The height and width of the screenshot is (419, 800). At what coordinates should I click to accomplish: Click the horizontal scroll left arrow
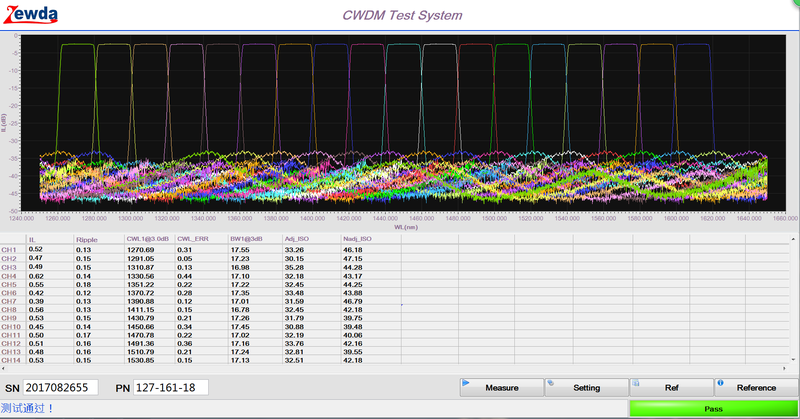(x=4, y=368)
